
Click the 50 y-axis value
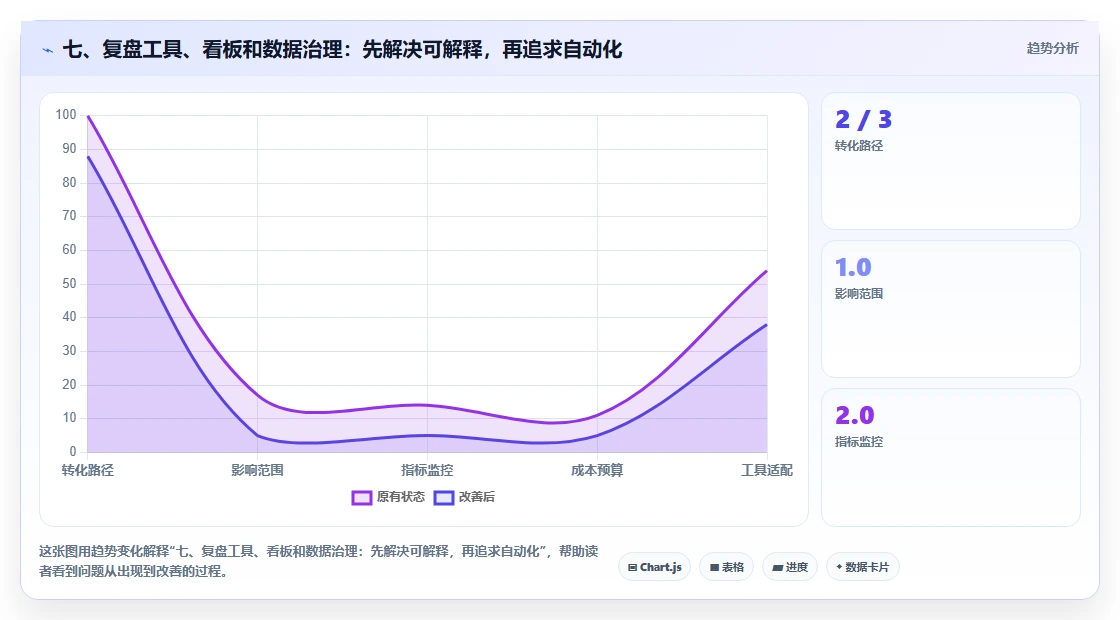coord(69,284)
